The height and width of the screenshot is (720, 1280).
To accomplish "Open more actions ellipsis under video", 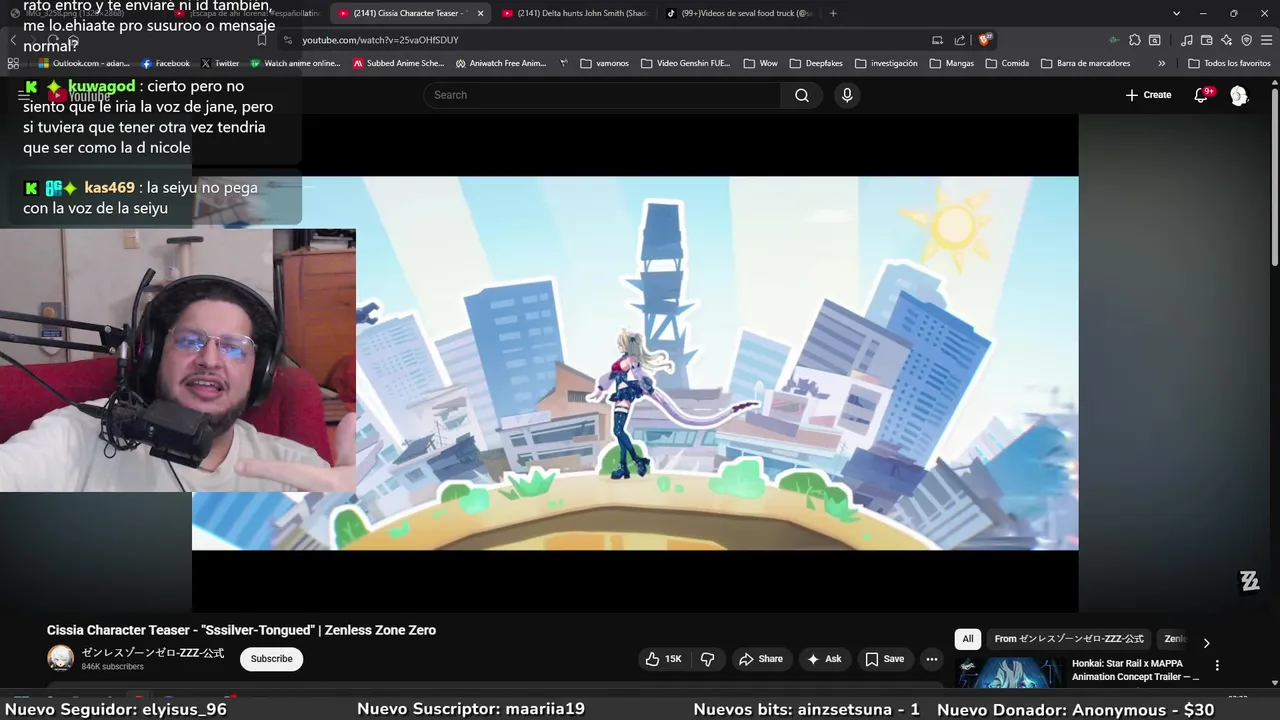I will click(932, 659).
